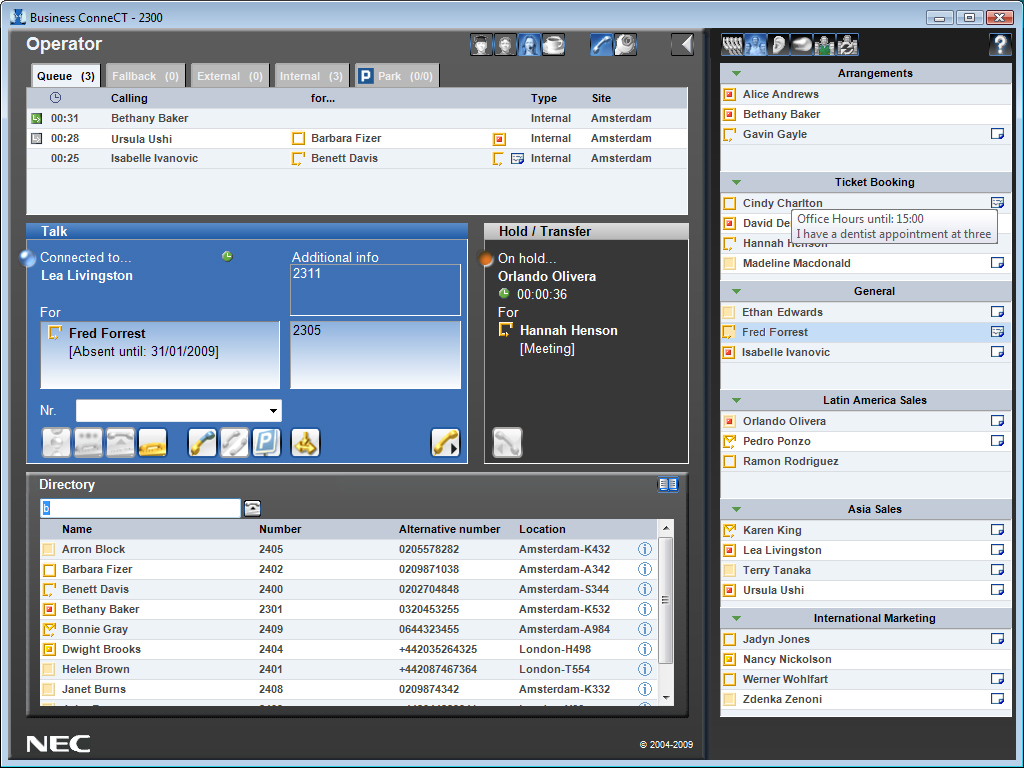This screenshot has width=1024, height=768.
Task: Collapse the side panel with the left arrow
Action: coord(682,44)
